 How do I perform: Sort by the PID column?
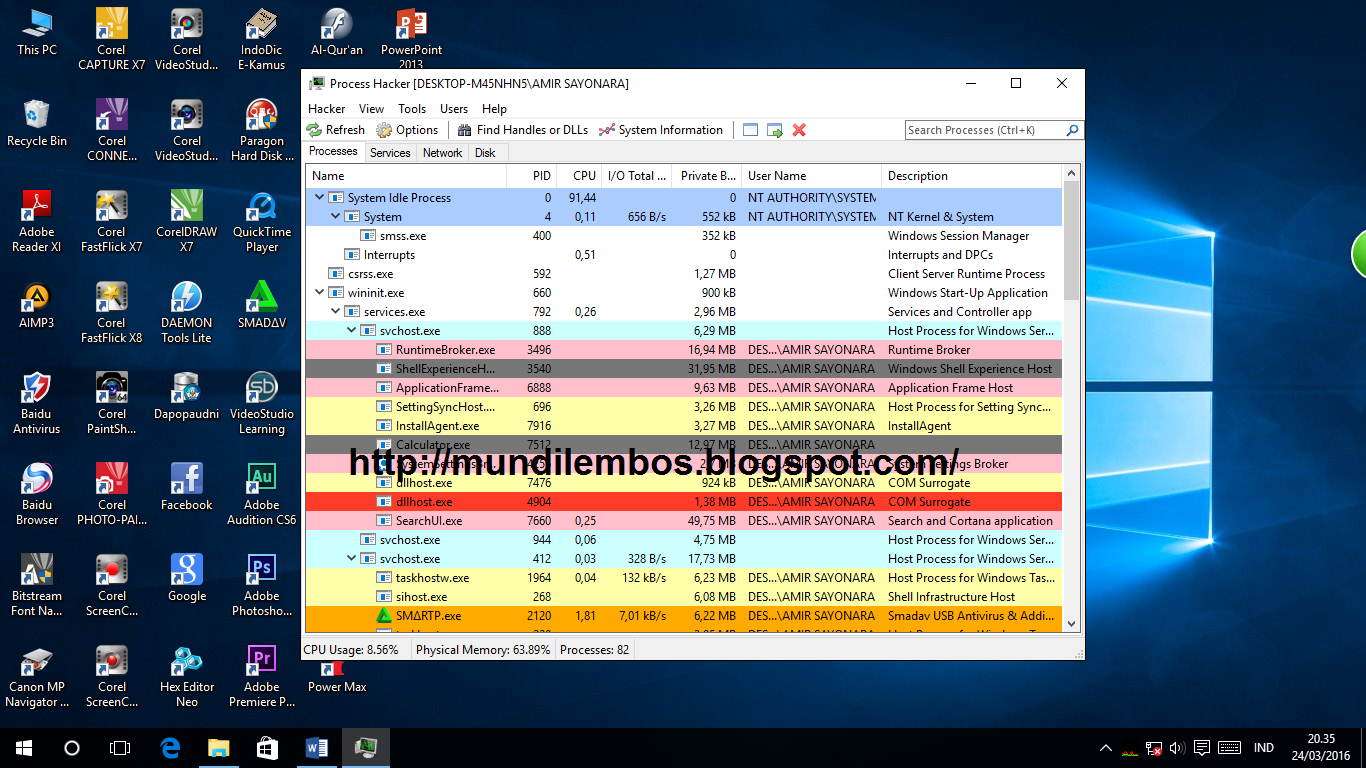coord(531,176)
